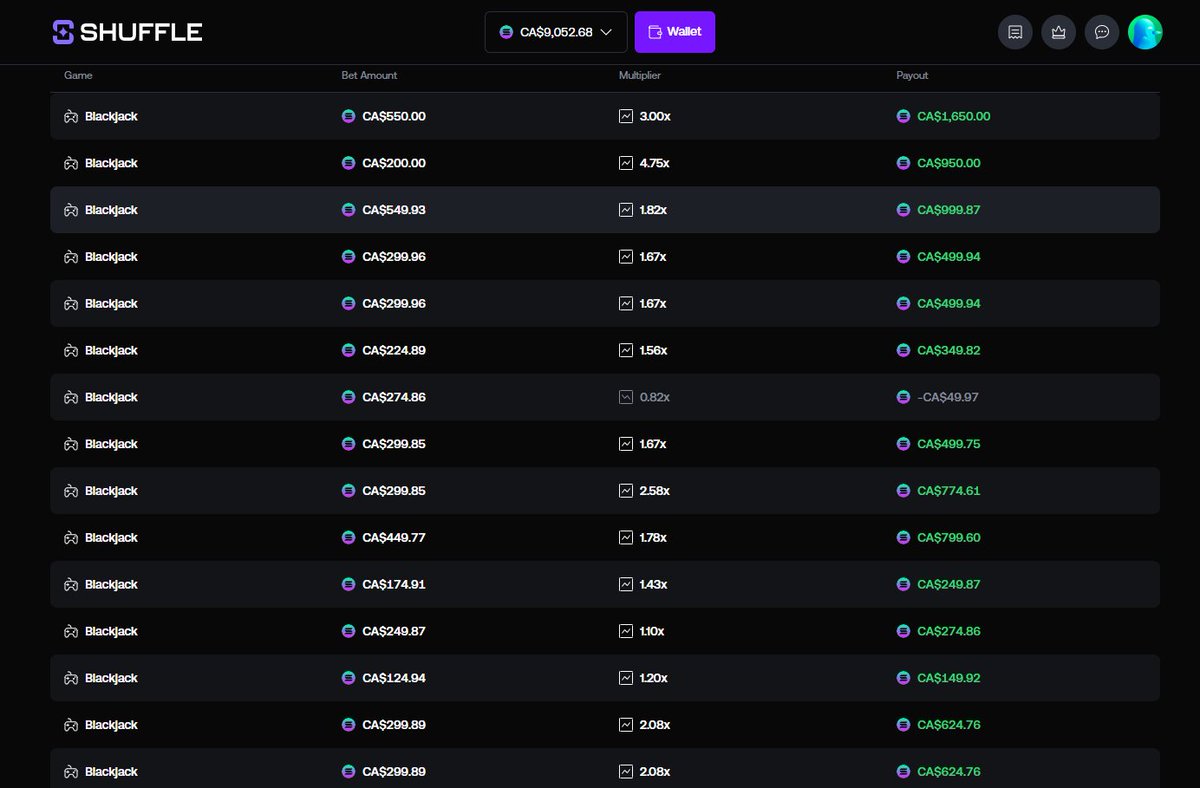The image size is (1200, 788).
Task: Open Blackjack in the CA$200.00 bet row
Action: point(111,163)
